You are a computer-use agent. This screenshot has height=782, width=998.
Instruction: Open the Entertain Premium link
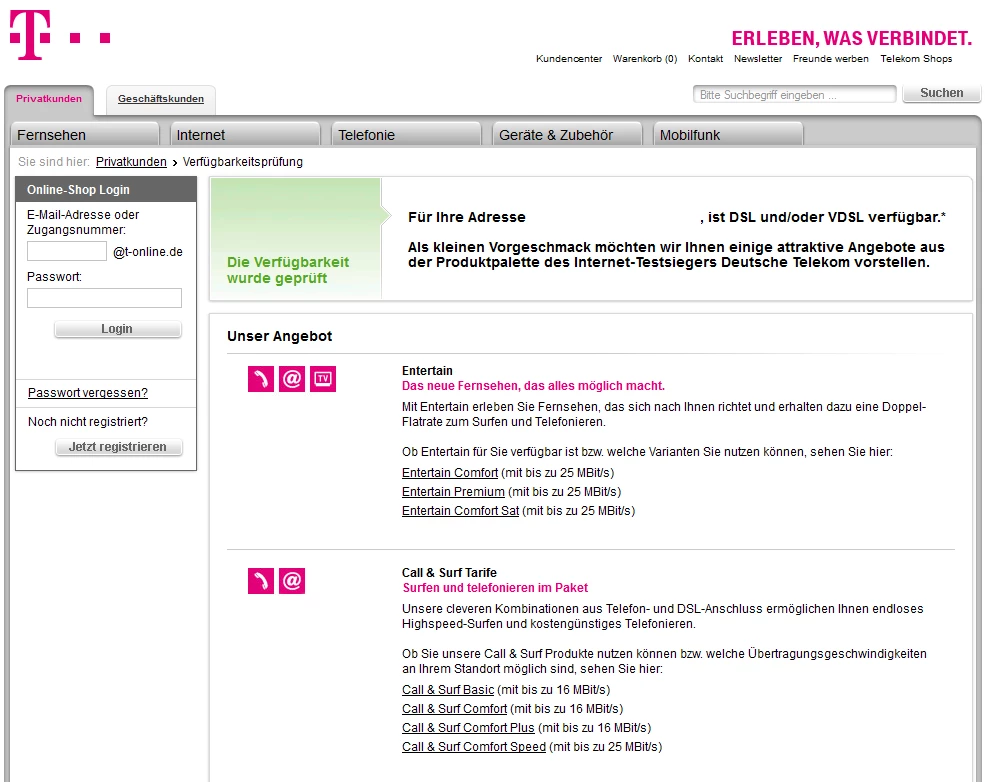(x=453, y=492)
